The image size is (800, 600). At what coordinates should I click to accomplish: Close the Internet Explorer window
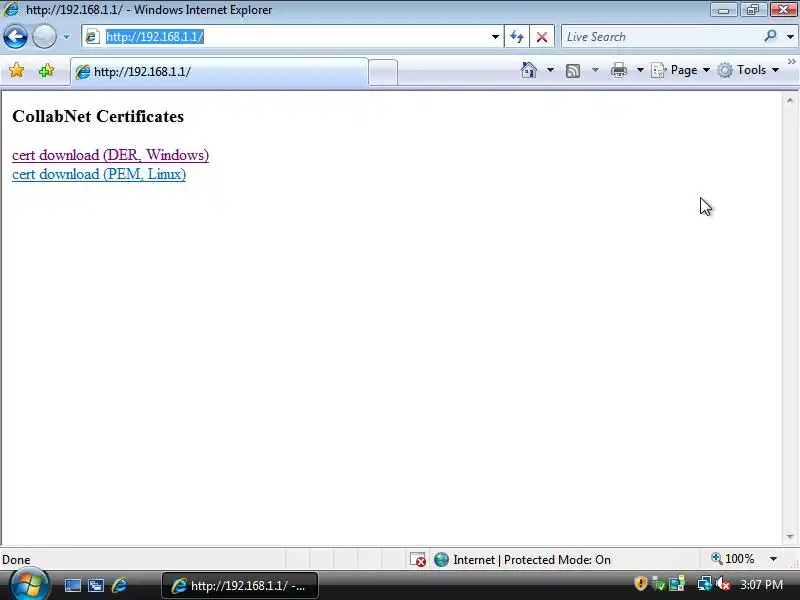[783, 10]
